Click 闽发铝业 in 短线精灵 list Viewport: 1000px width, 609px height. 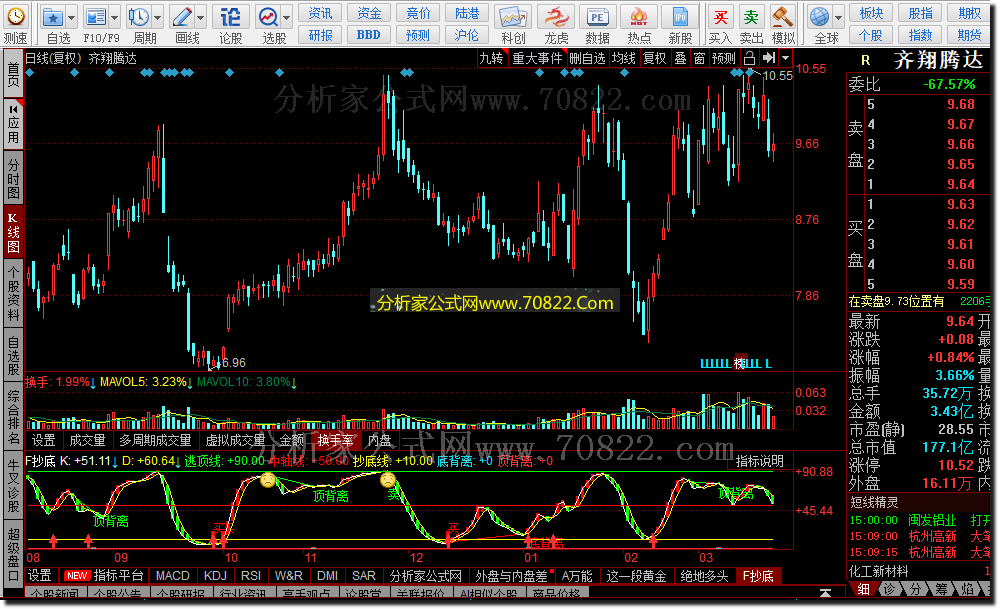coord(932,520)
